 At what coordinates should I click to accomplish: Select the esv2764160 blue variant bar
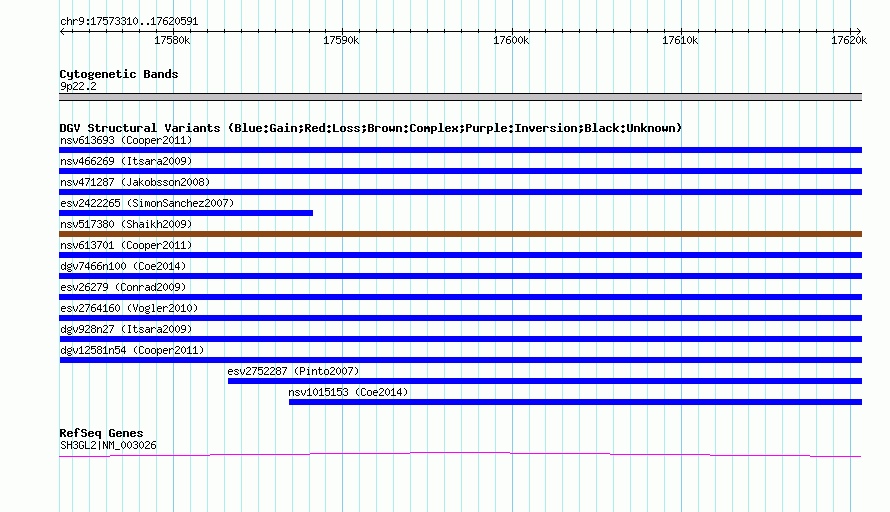tap(460, 318)
